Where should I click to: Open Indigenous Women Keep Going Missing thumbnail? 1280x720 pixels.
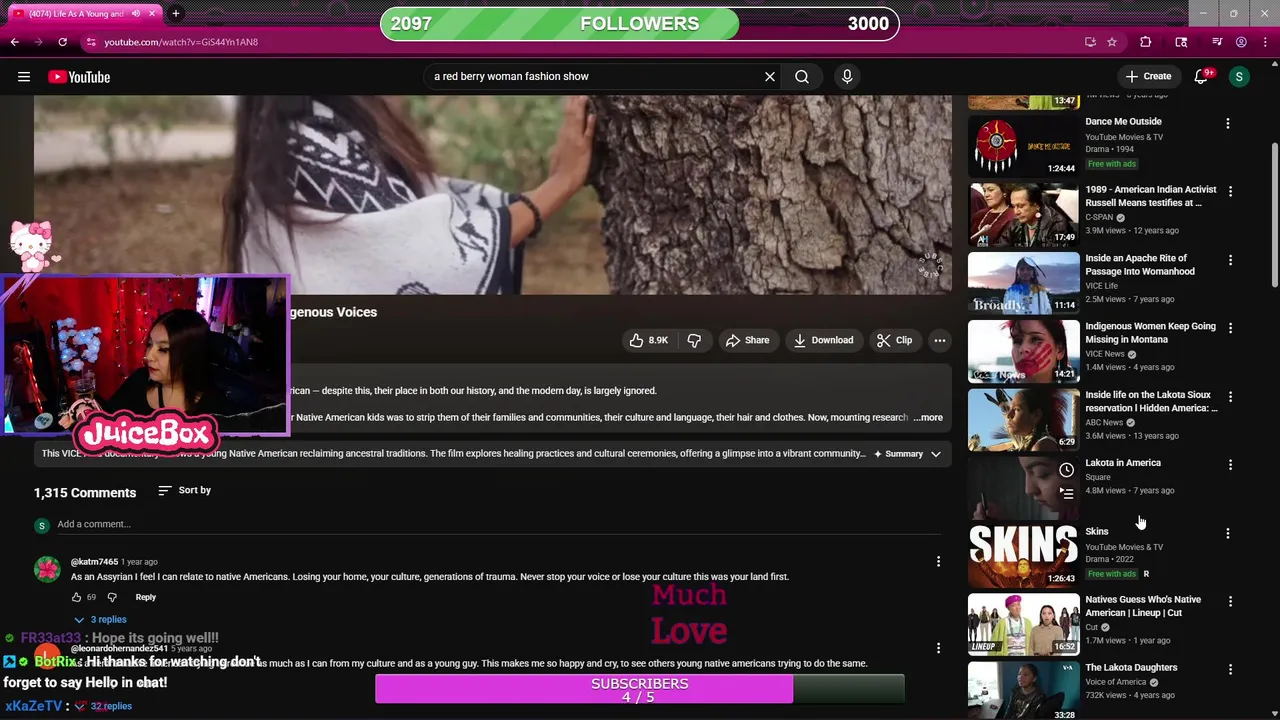(1023, 351)
